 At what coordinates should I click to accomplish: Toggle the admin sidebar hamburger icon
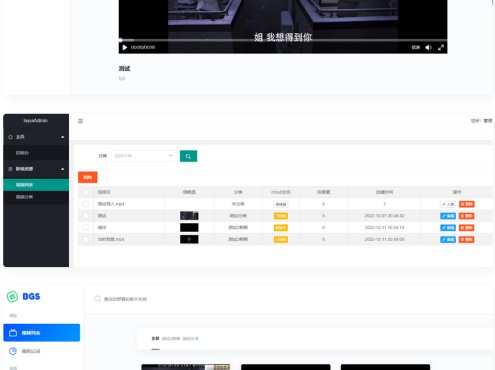click(x=80, y=121)
